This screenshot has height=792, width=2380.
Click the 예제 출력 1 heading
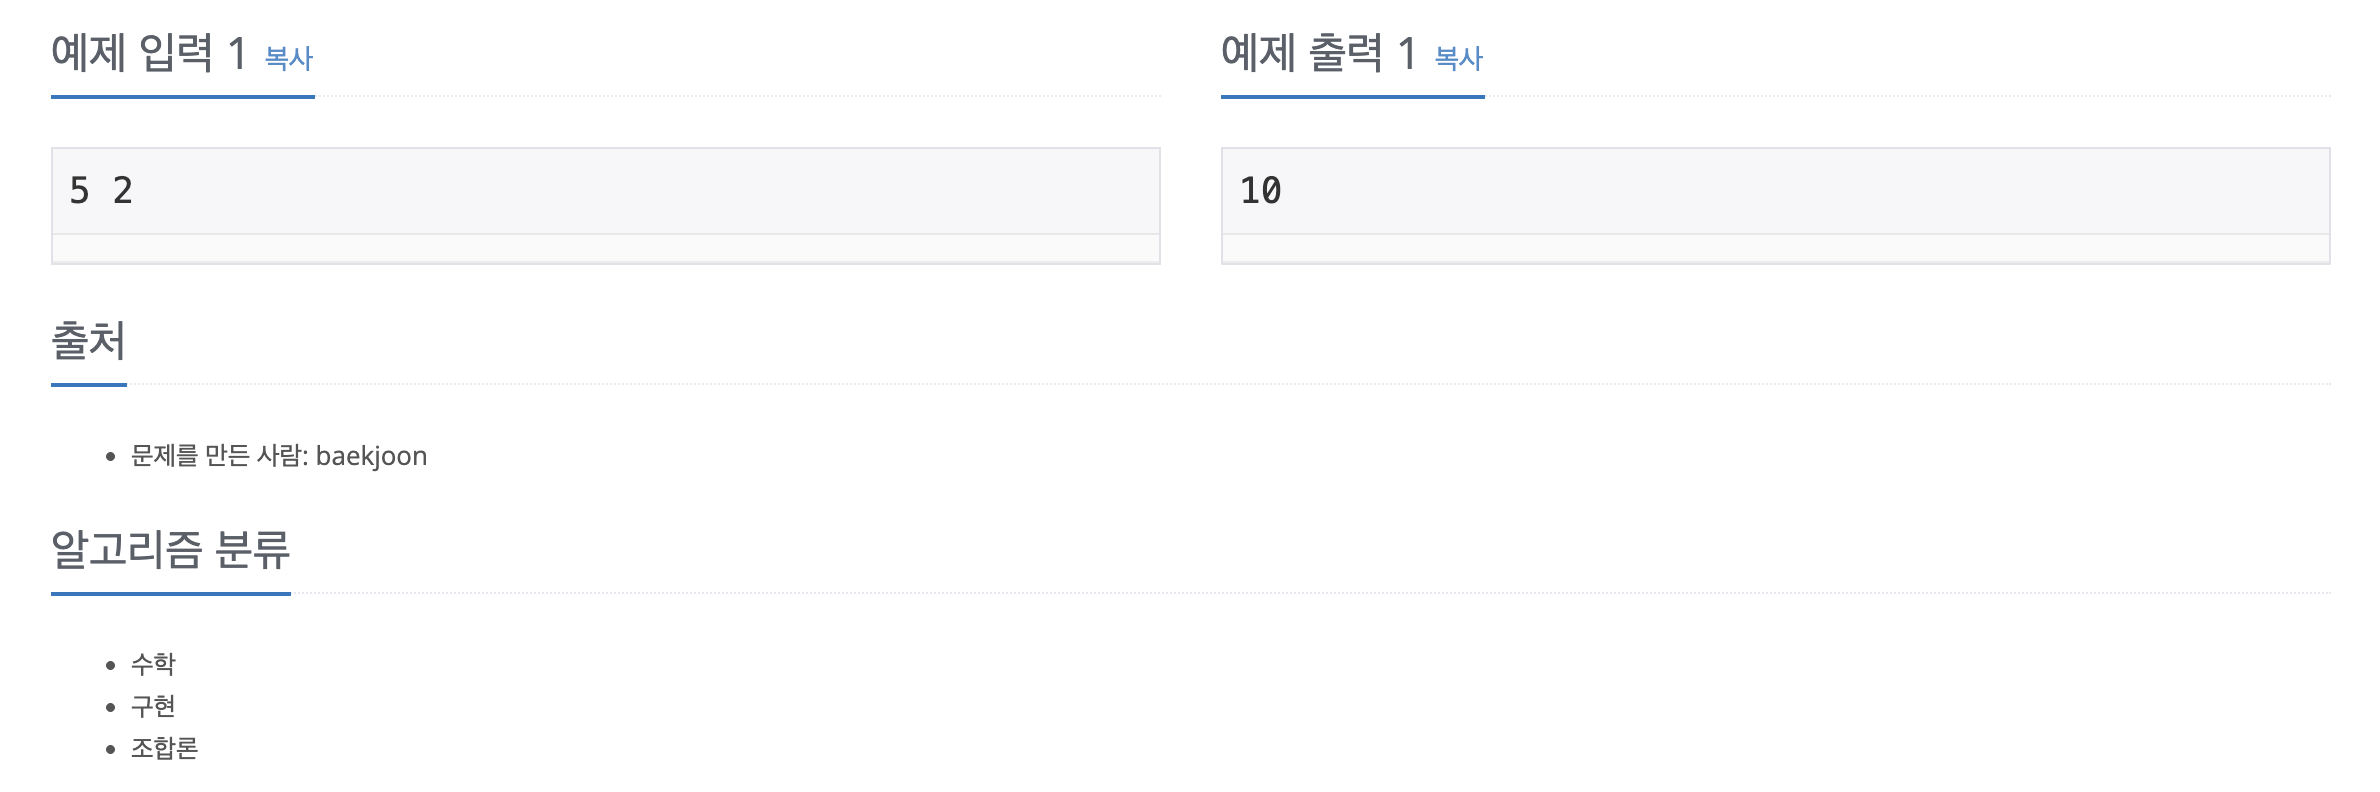(1318, 53)
